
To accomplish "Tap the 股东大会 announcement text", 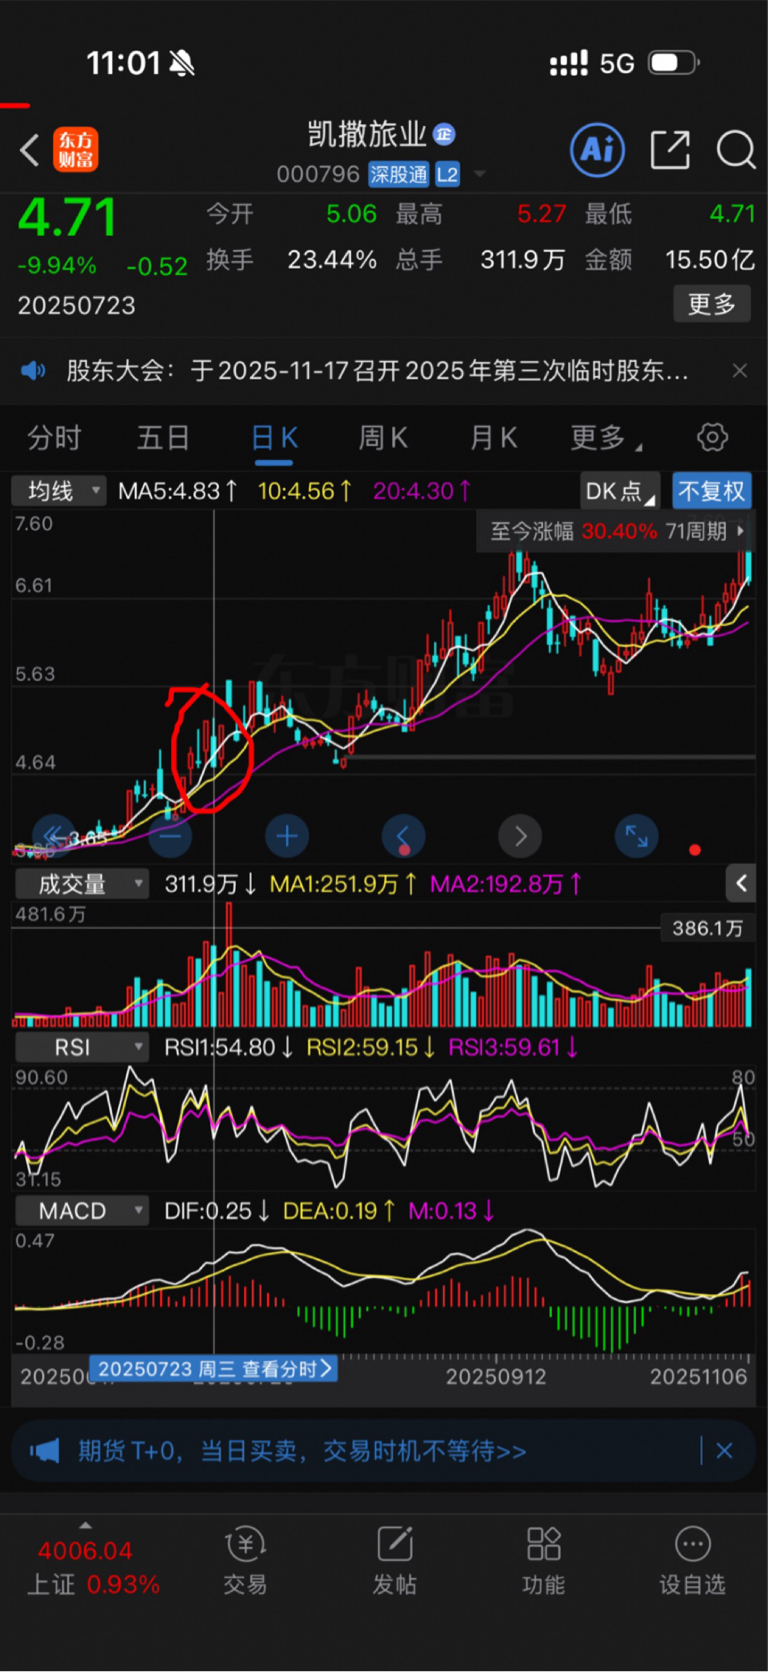I will [x=377, y=371].
